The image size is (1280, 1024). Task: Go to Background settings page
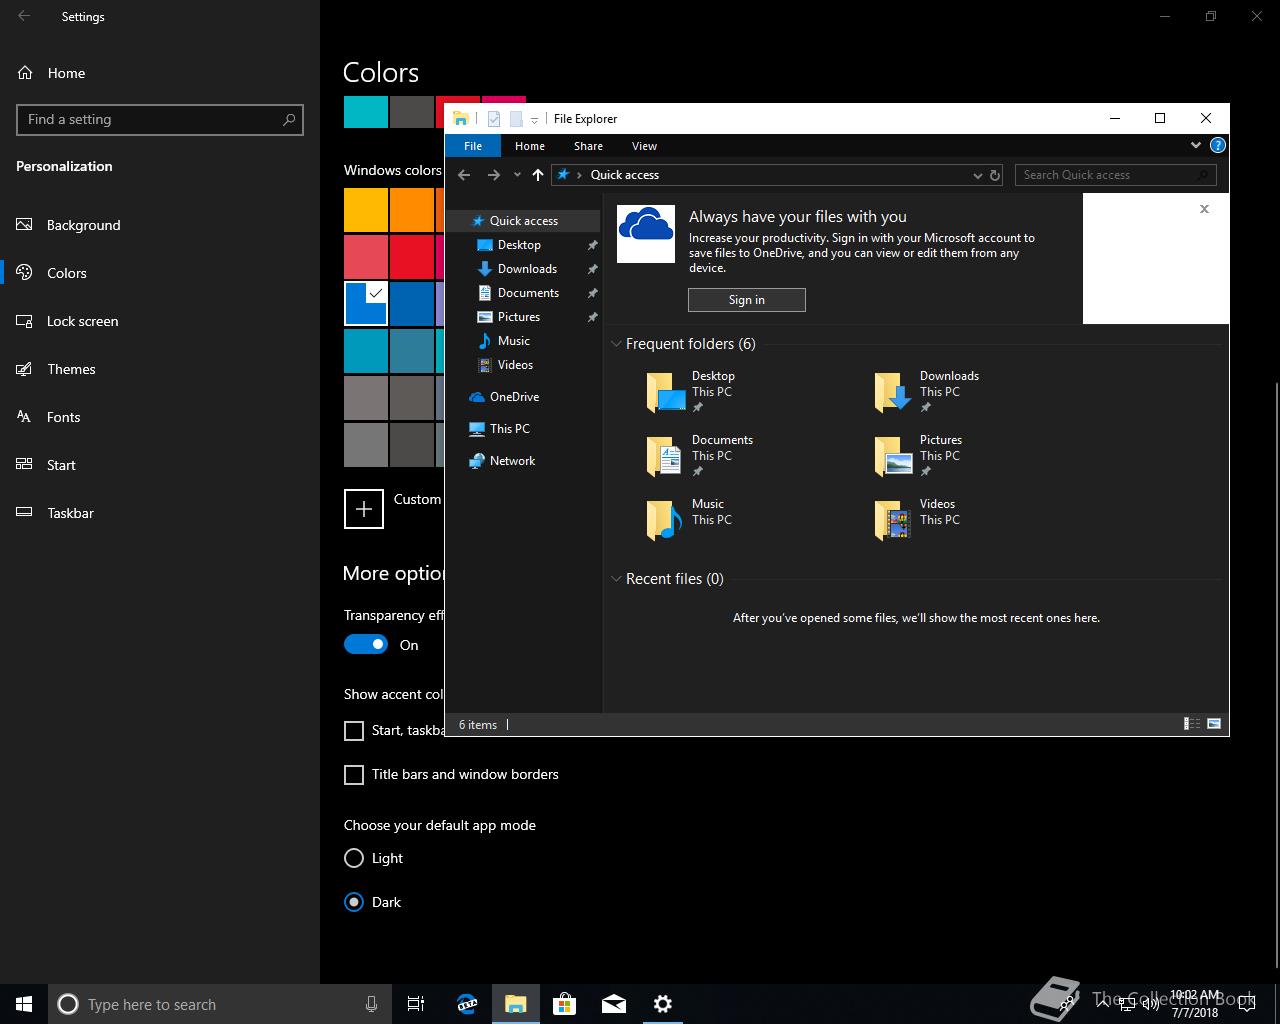160,225
